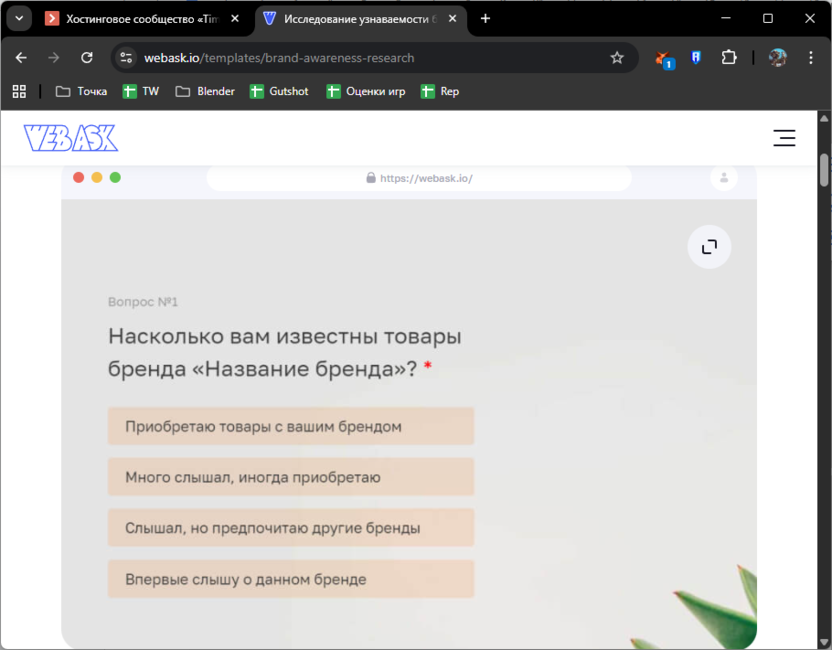
Task: Select 'Слышал, но предпочитаю другие бренды'
Action: coord(290,527)
